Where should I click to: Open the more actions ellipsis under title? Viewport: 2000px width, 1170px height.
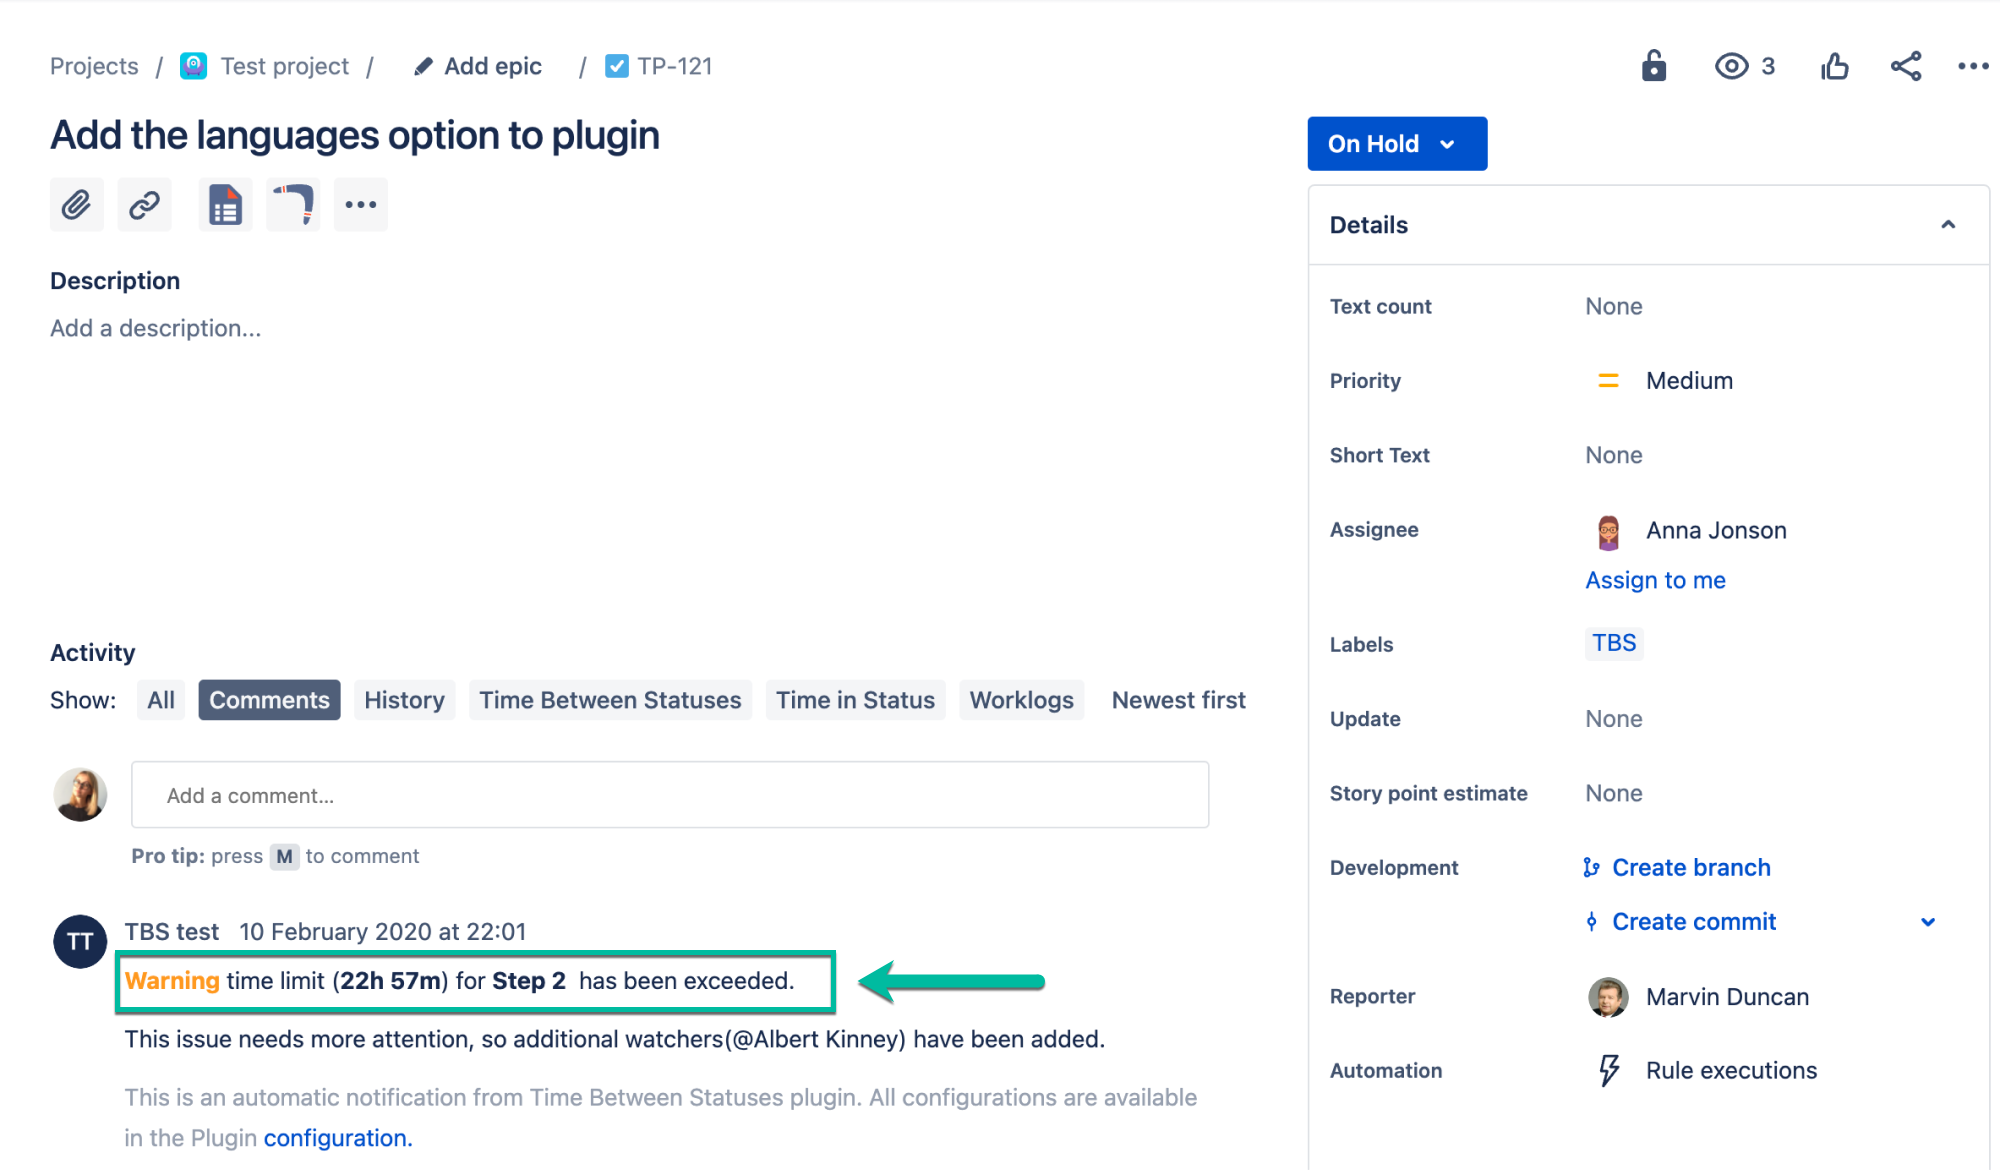(x=360, y=205)
